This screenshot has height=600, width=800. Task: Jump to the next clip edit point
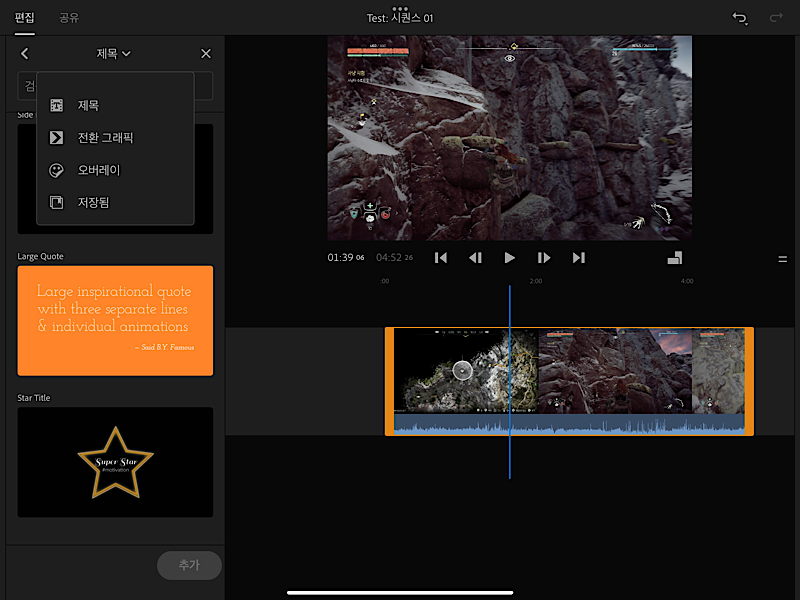click(x=579, y=258)
